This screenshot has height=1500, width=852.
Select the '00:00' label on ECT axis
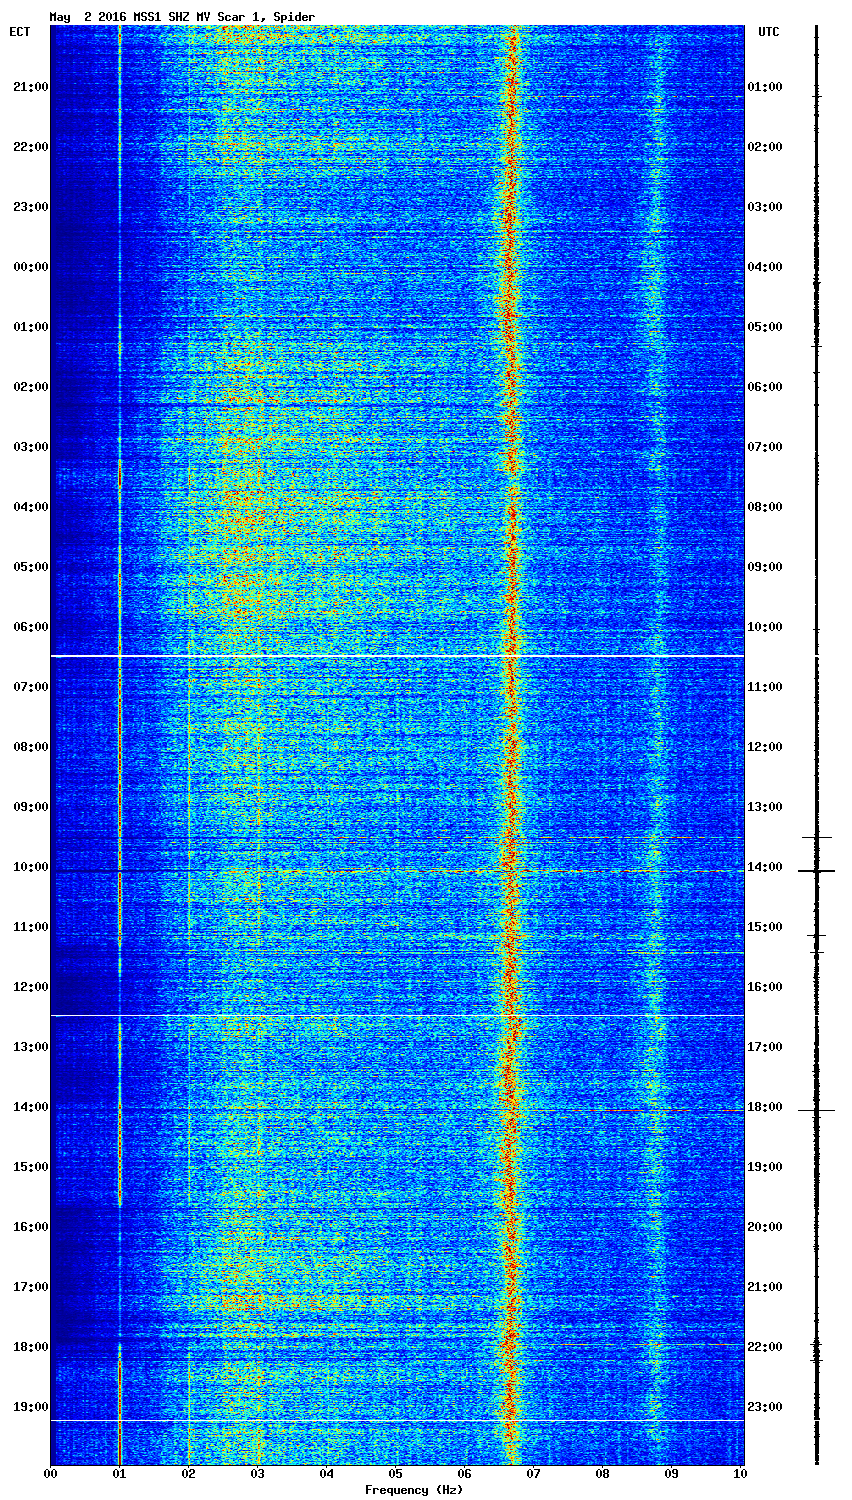pos(30,267)
